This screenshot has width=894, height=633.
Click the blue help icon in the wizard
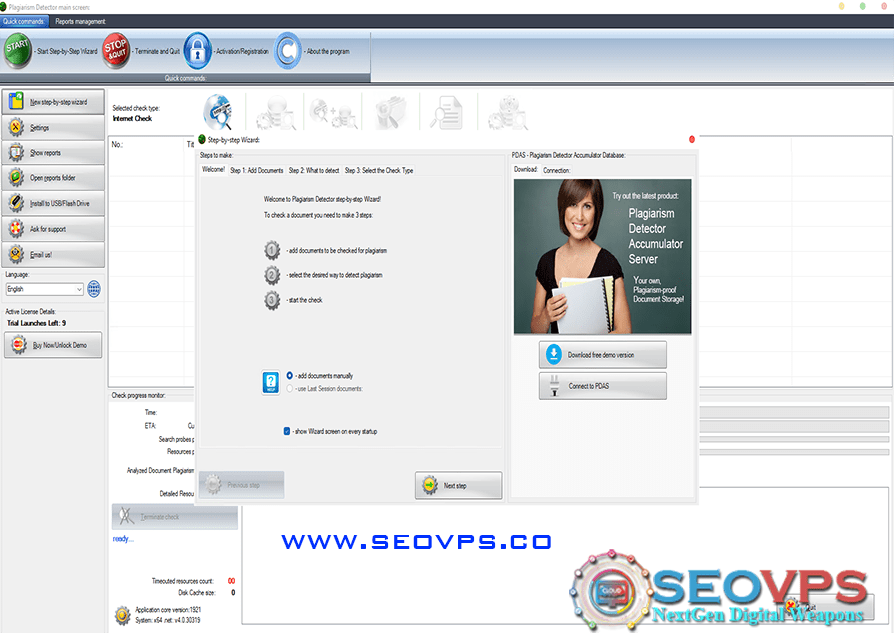[x=271, y=382]
